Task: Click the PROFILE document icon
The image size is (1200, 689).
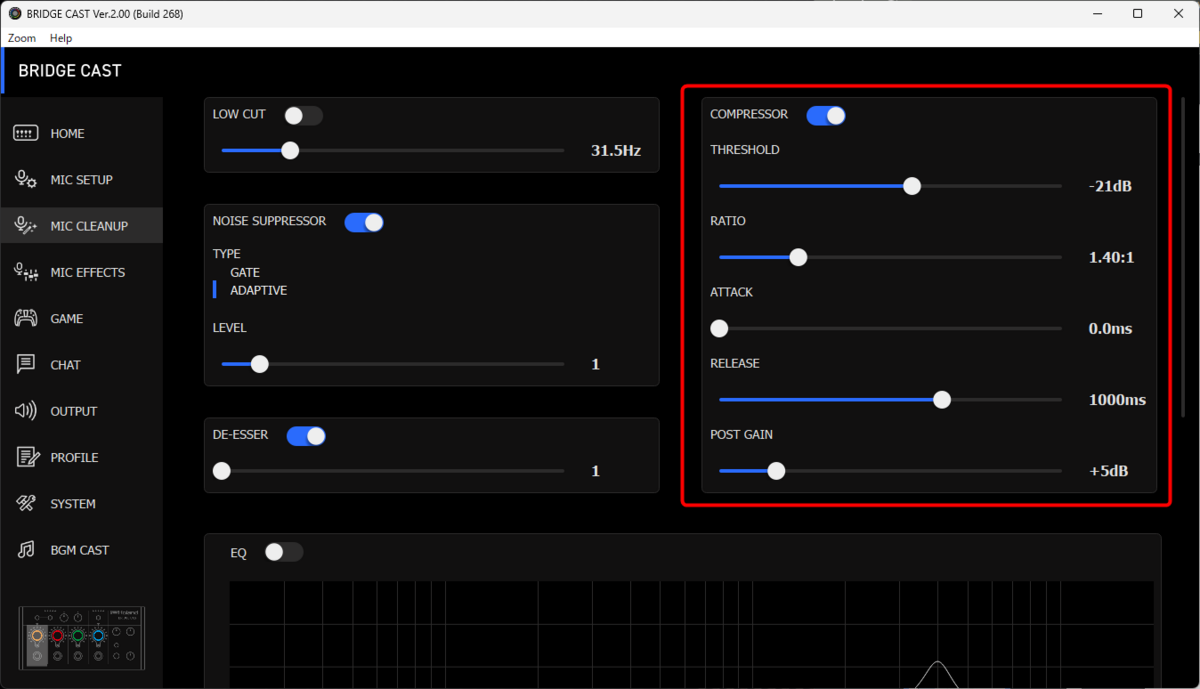Action: pyautogui.click(x=27, y=457)
